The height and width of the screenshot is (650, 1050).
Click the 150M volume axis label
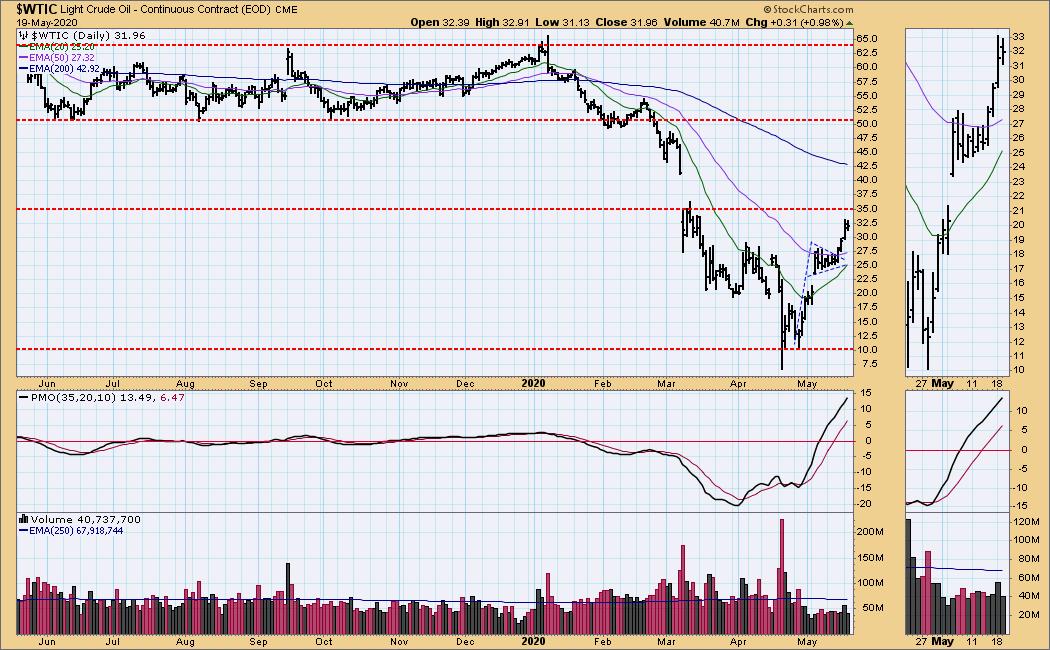tap(869, 558)
